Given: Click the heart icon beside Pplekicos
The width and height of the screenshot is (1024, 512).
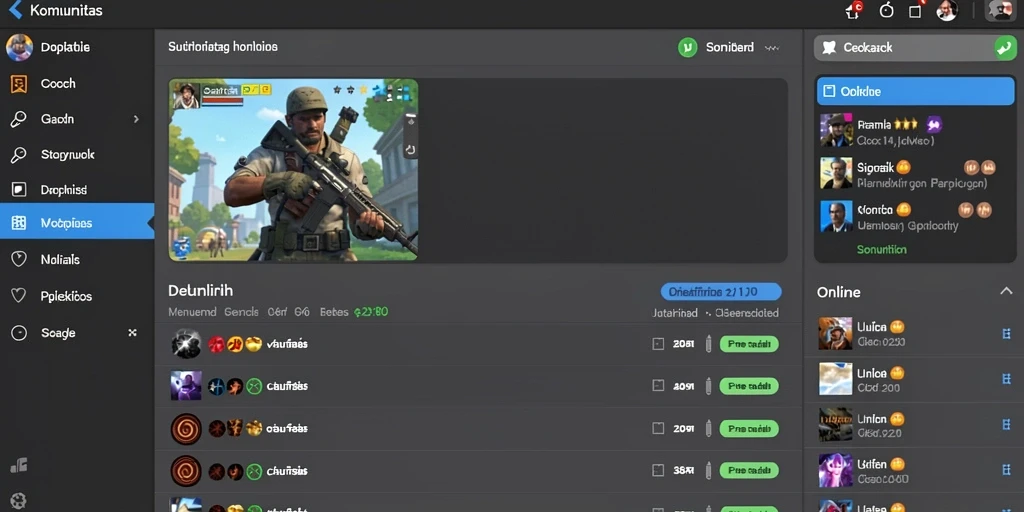Looking at the screenshot, I should click(19, 296).
